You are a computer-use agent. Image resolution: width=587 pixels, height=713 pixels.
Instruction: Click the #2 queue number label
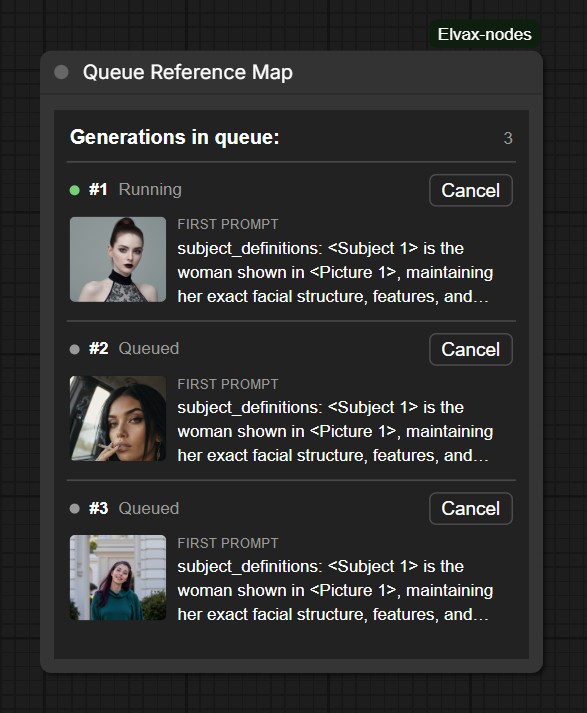(98, 348)
